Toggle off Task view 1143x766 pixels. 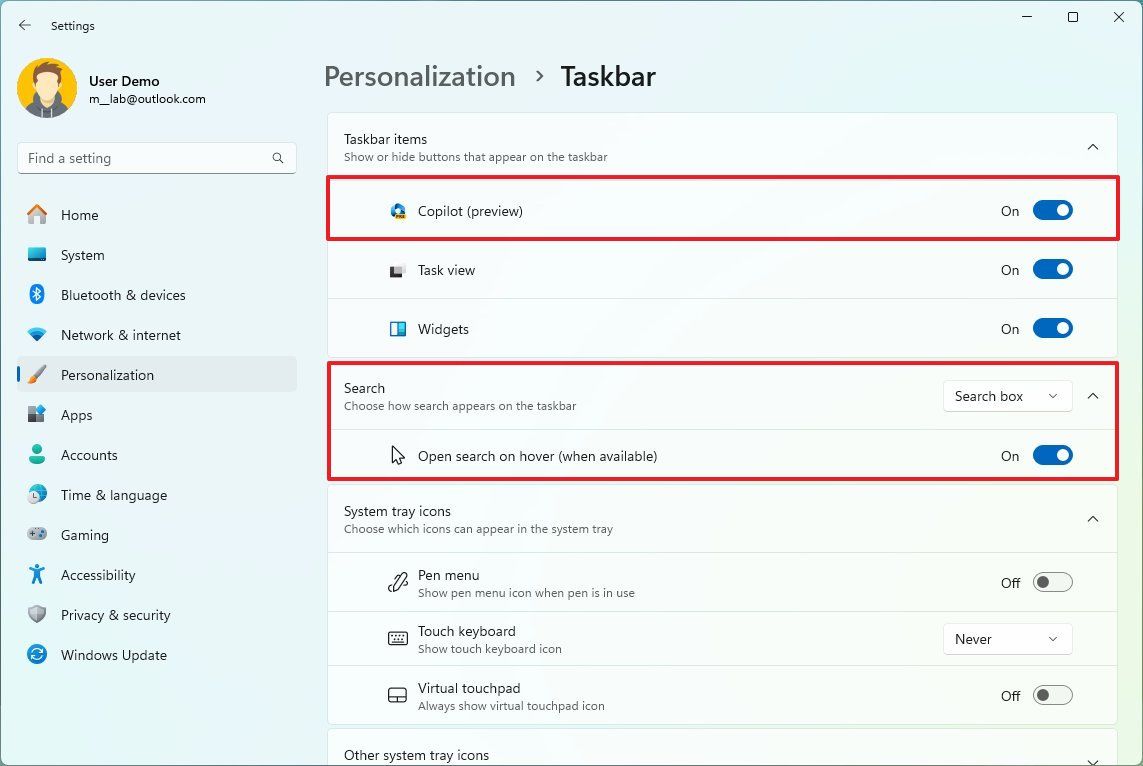(1052, 268)
